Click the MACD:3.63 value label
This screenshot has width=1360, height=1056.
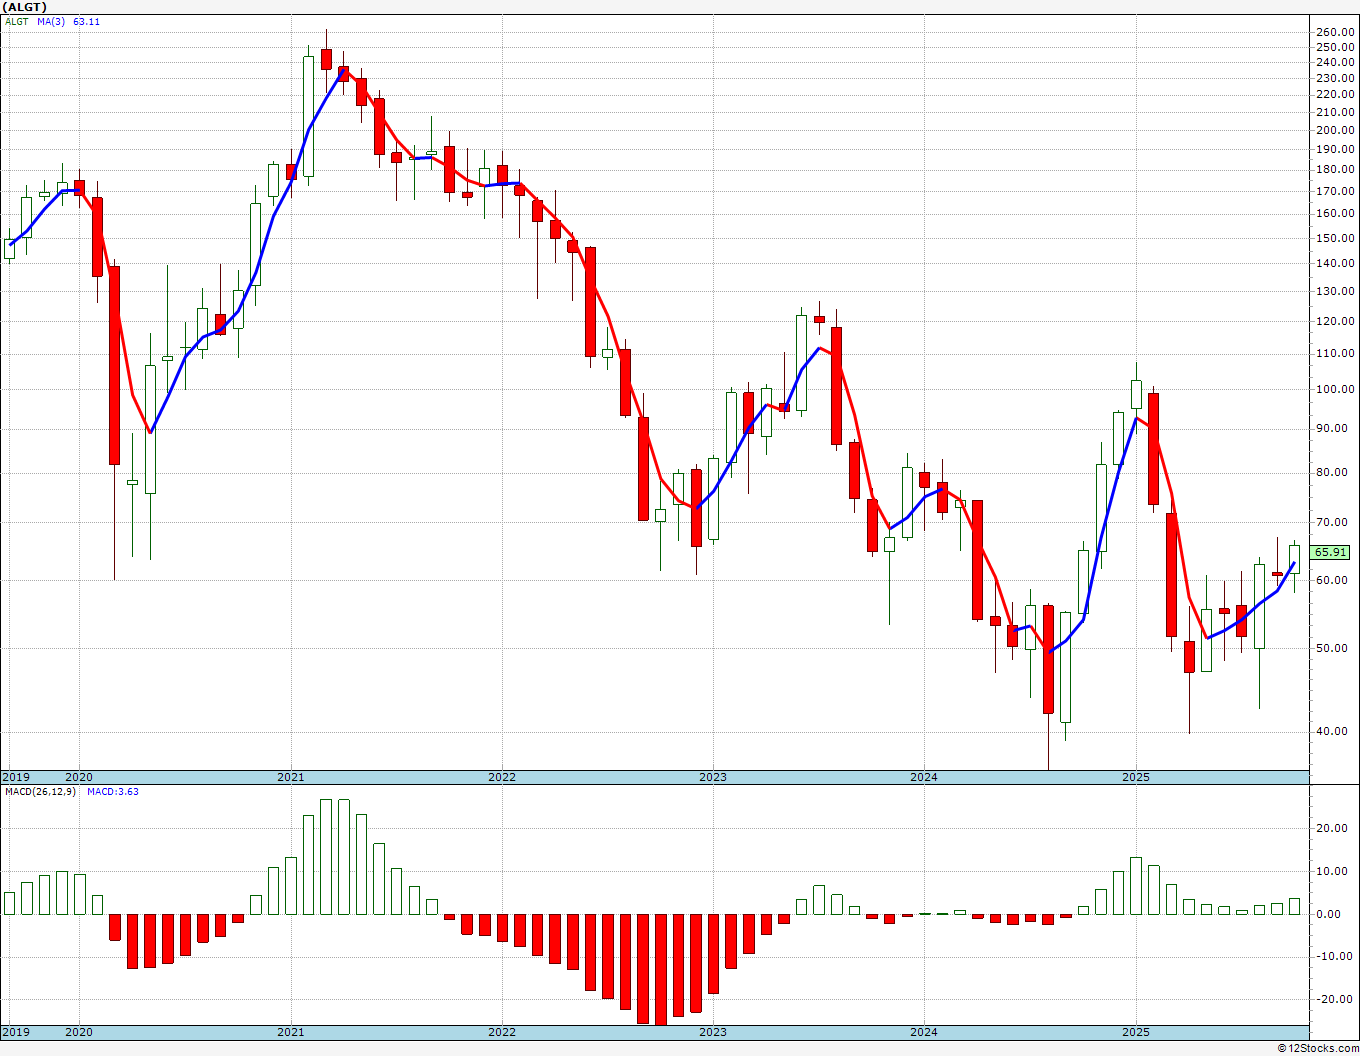[113, 792]
